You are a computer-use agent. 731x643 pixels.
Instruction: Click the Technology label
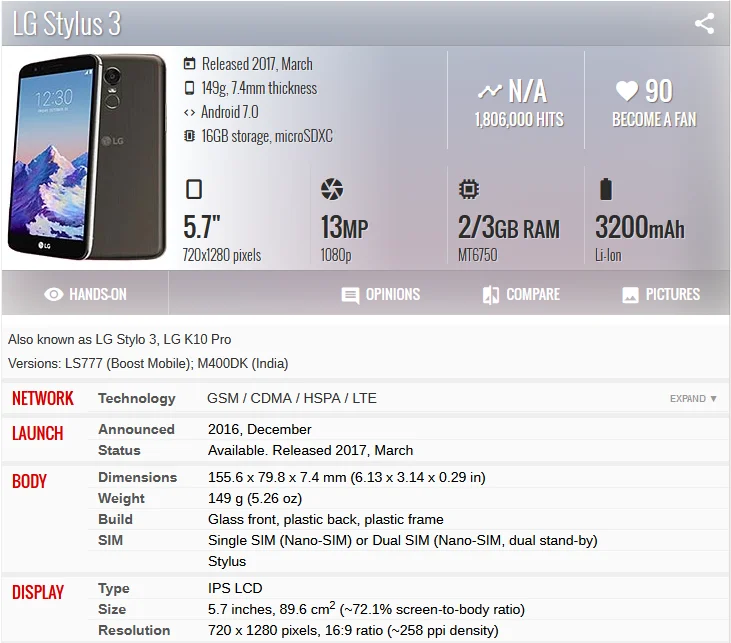pos(137,398)
